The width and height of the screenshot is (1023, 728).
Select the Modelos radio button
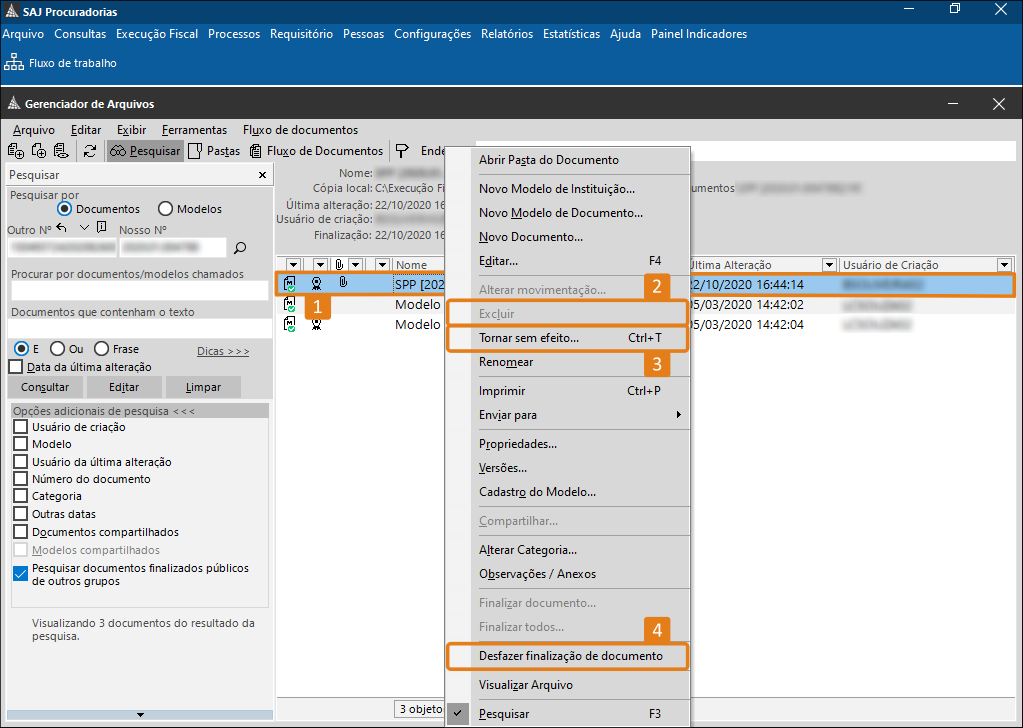(164, 209)
